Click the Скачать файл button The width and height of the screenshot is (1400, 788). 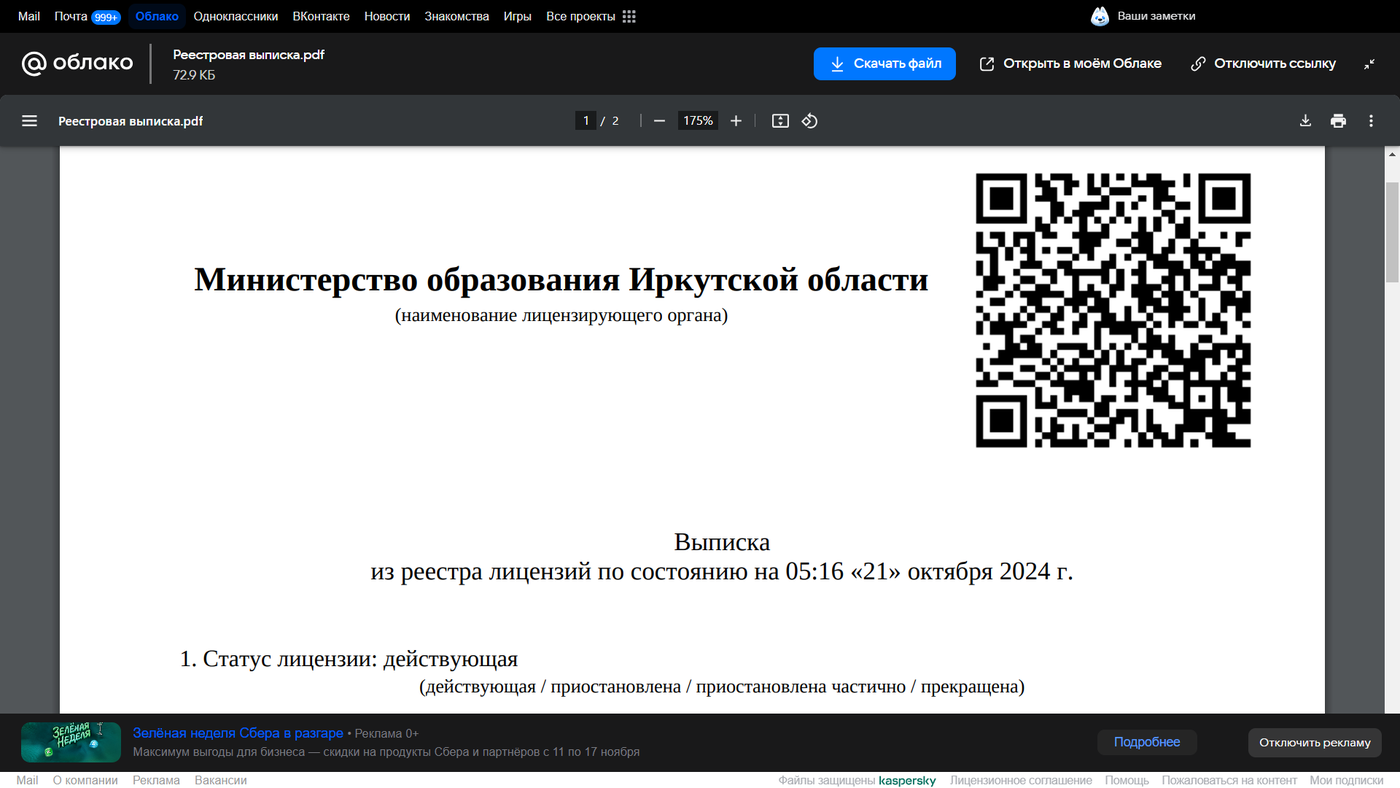pos(885,64)
